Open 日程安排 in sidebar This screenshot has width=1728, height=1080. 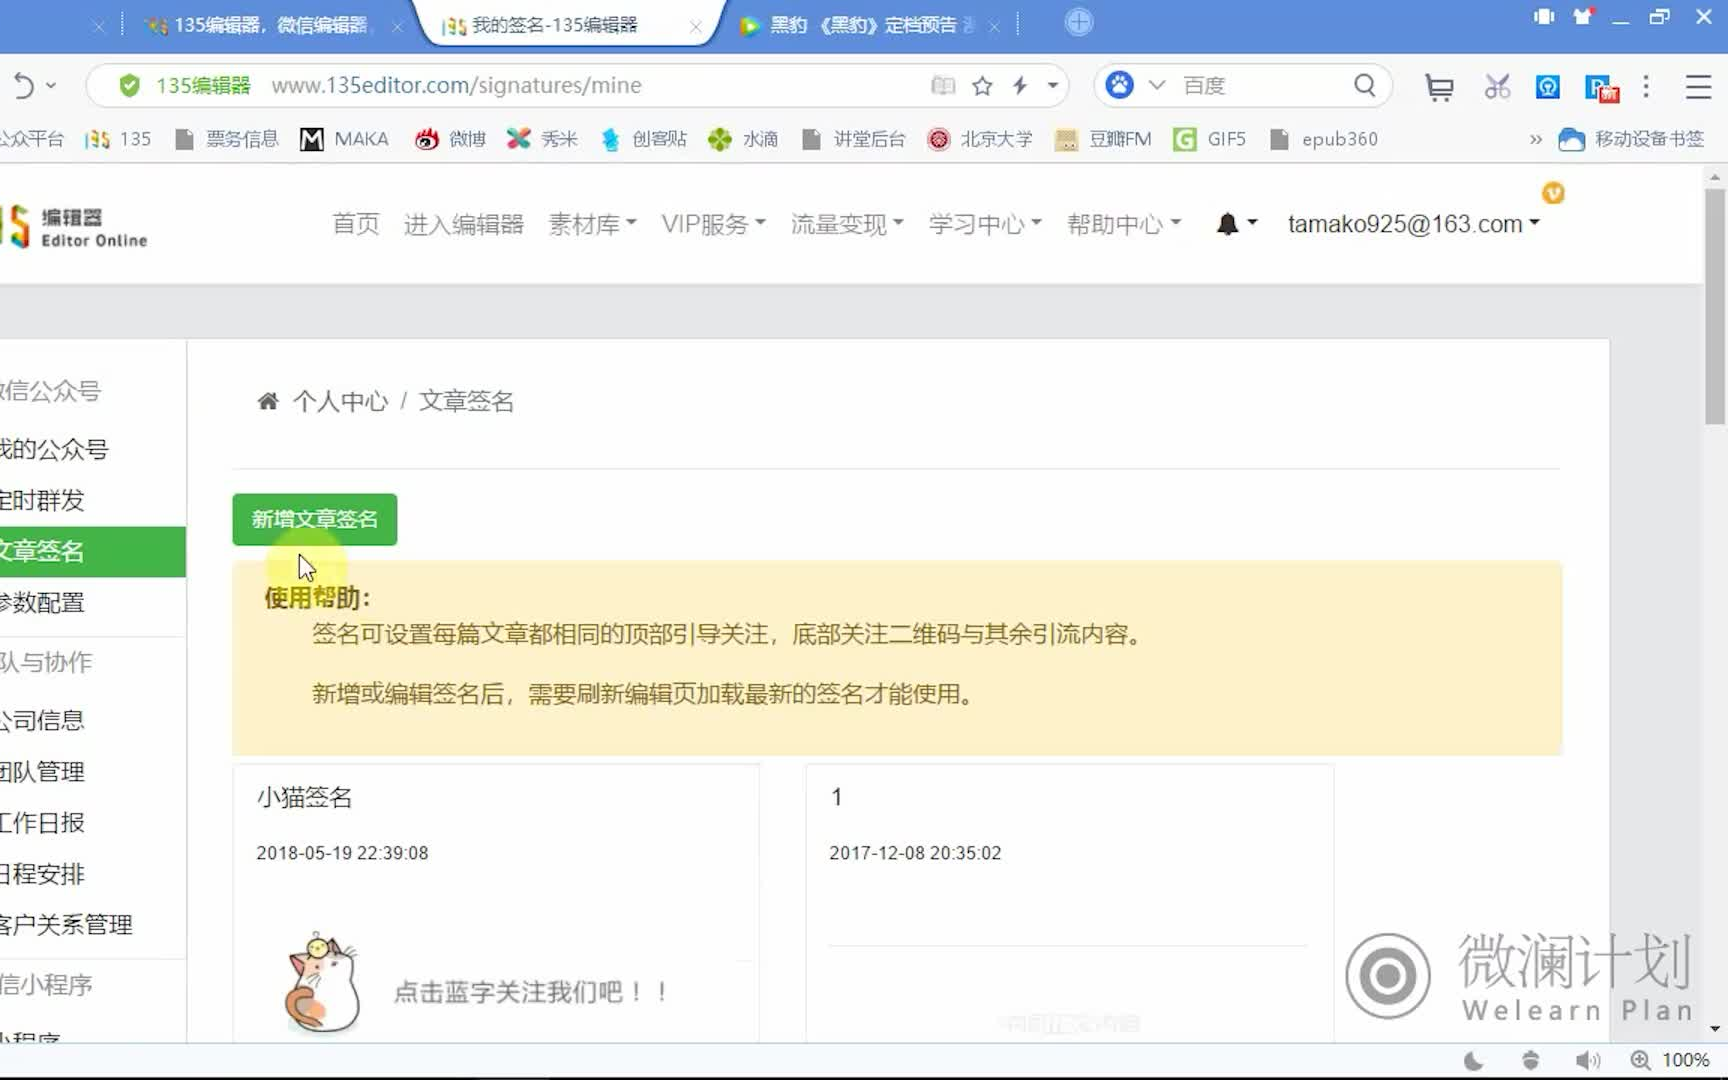point(42,873)
